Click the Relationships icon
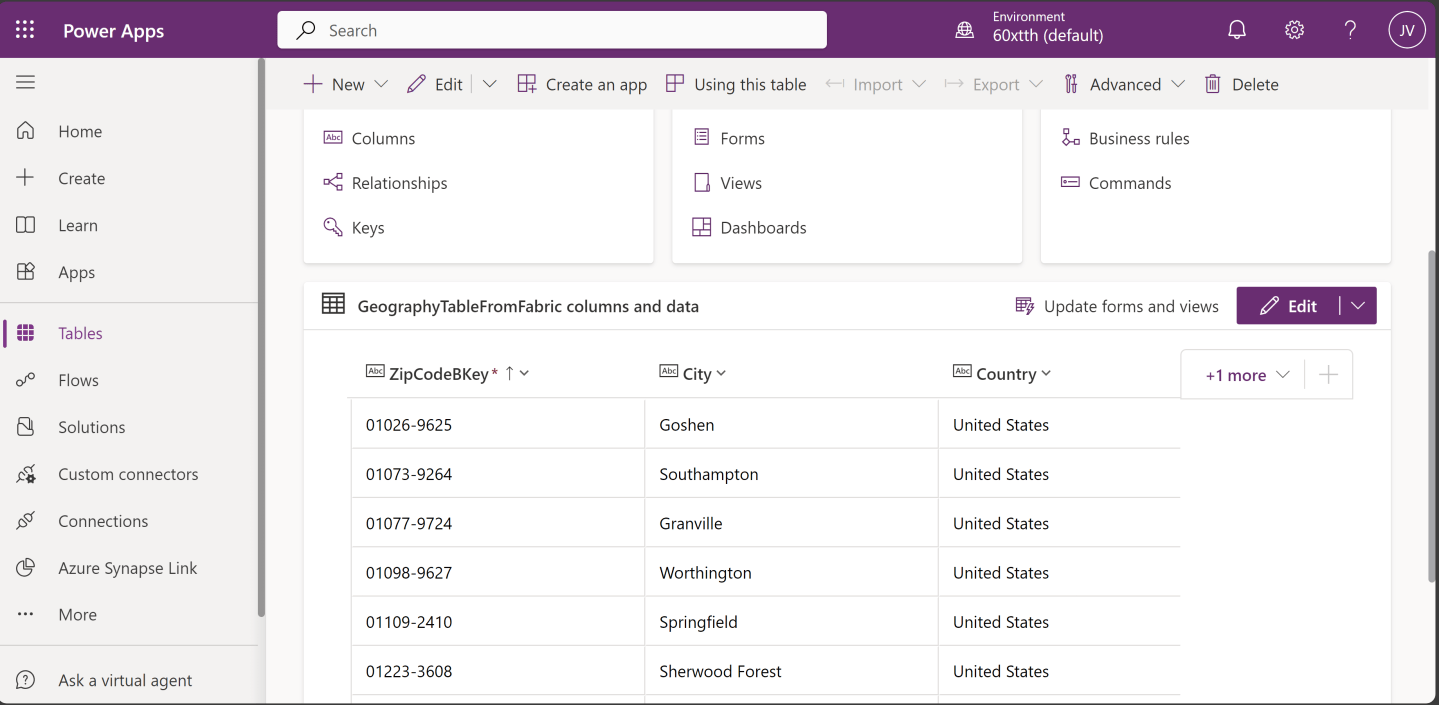 (x=333, y=183)
